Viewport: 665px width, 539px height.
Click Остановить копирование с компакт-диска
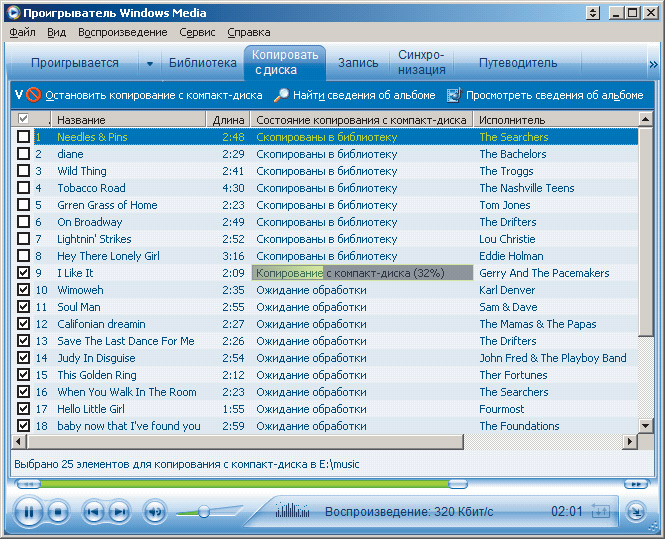(x=153, y=96)
